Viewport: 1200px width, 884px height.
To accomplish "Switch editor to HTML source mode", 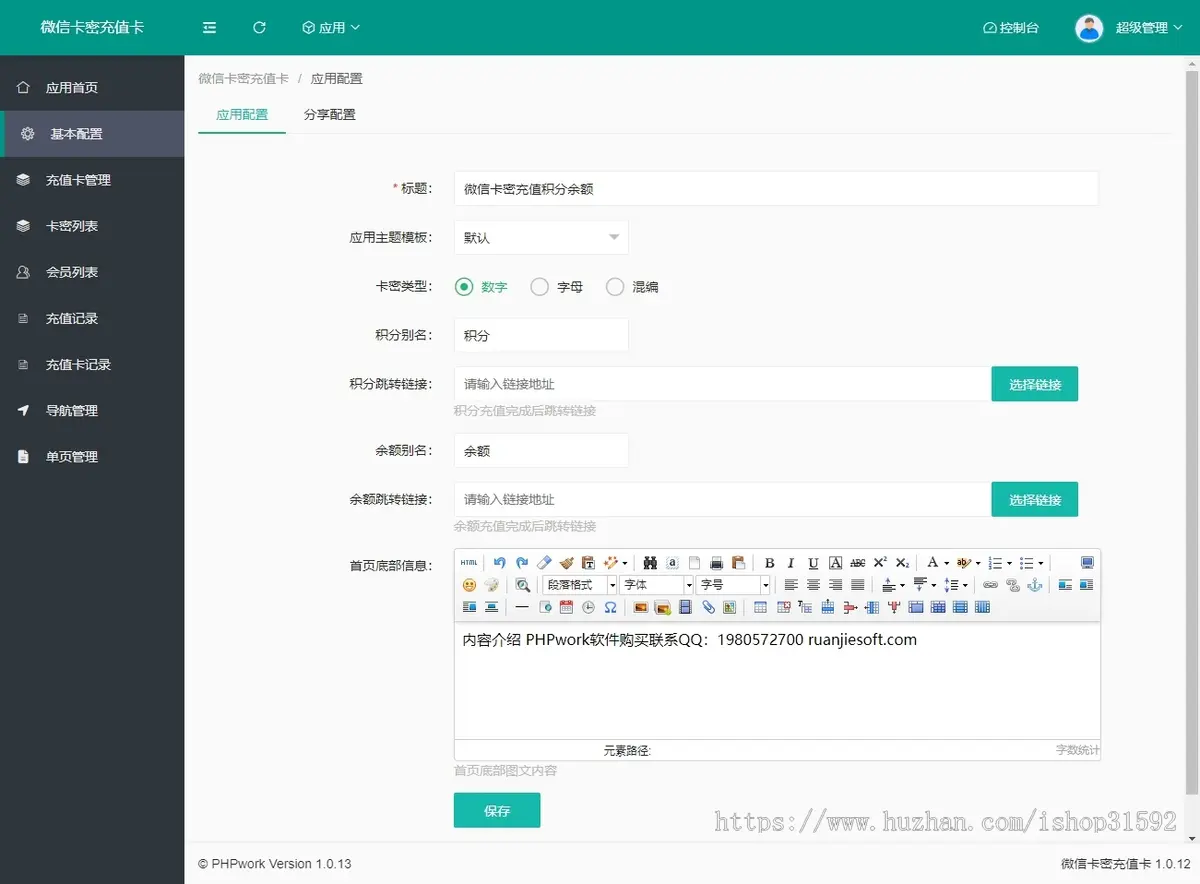I will [x=469, y=563].
